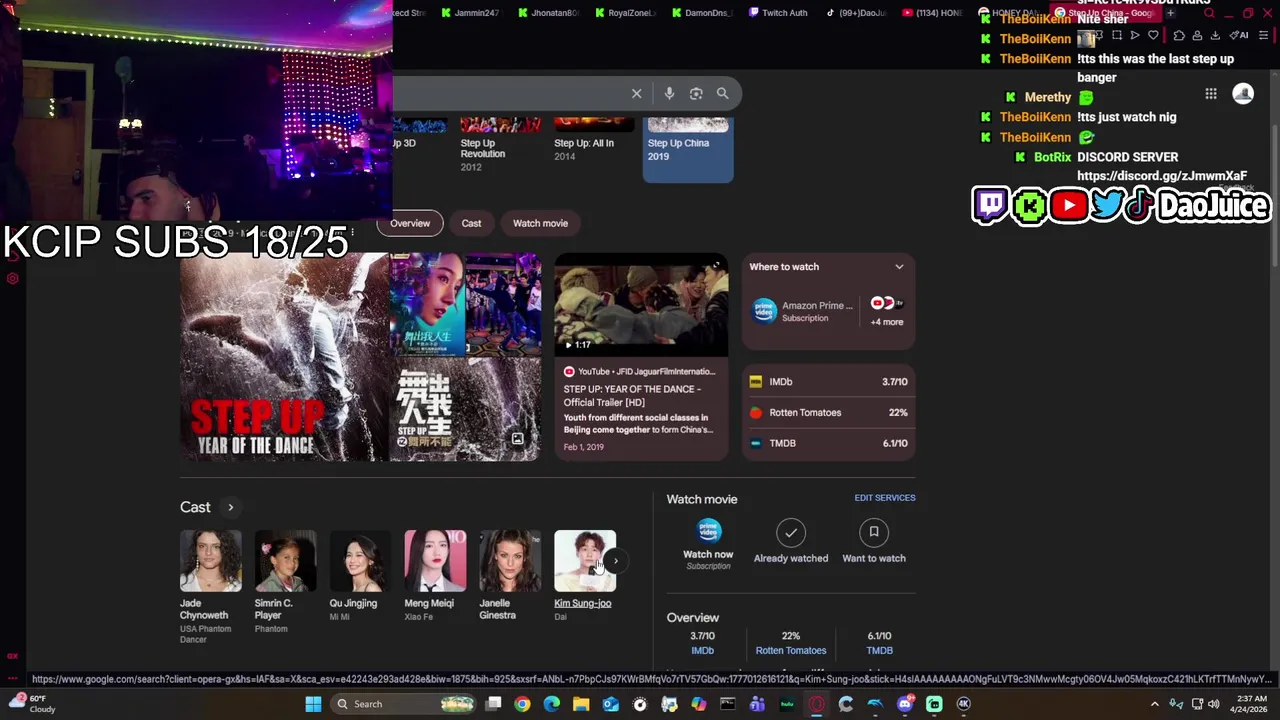
Task: Click the magnifier search submit icon
Action: [722, 93]
